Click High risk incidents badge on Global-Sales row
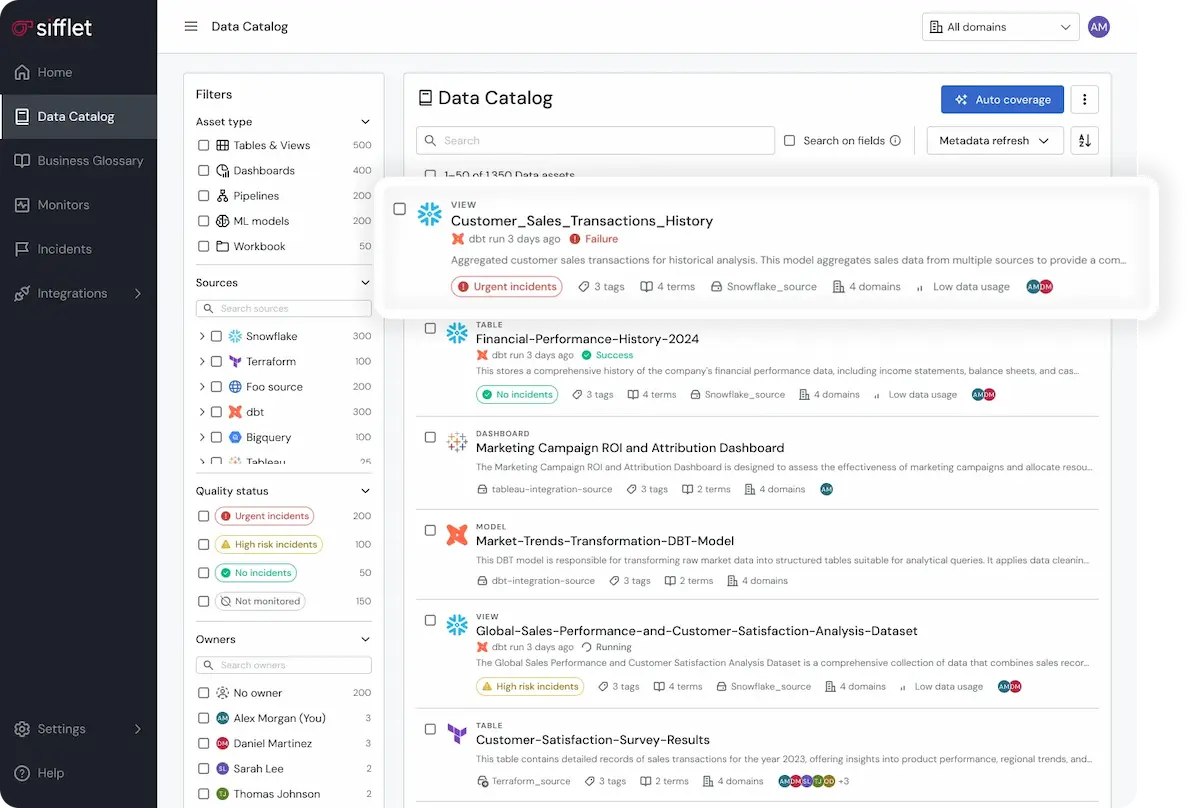This screenshot has height=808, width=1200. pos(530,687)
